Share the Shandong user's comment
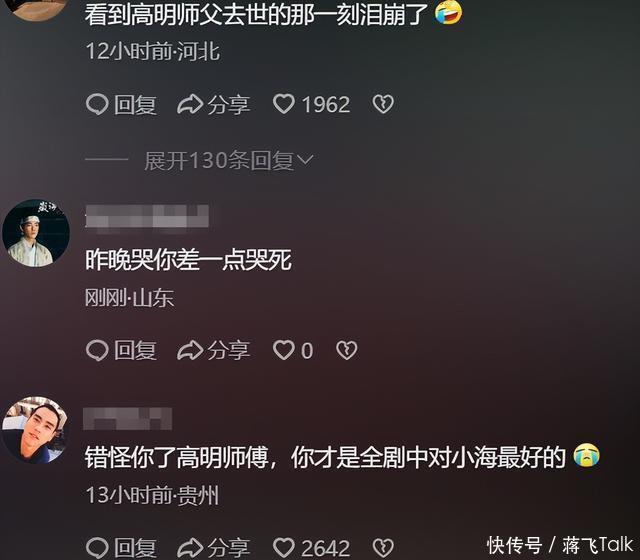 tap(213, 351)
